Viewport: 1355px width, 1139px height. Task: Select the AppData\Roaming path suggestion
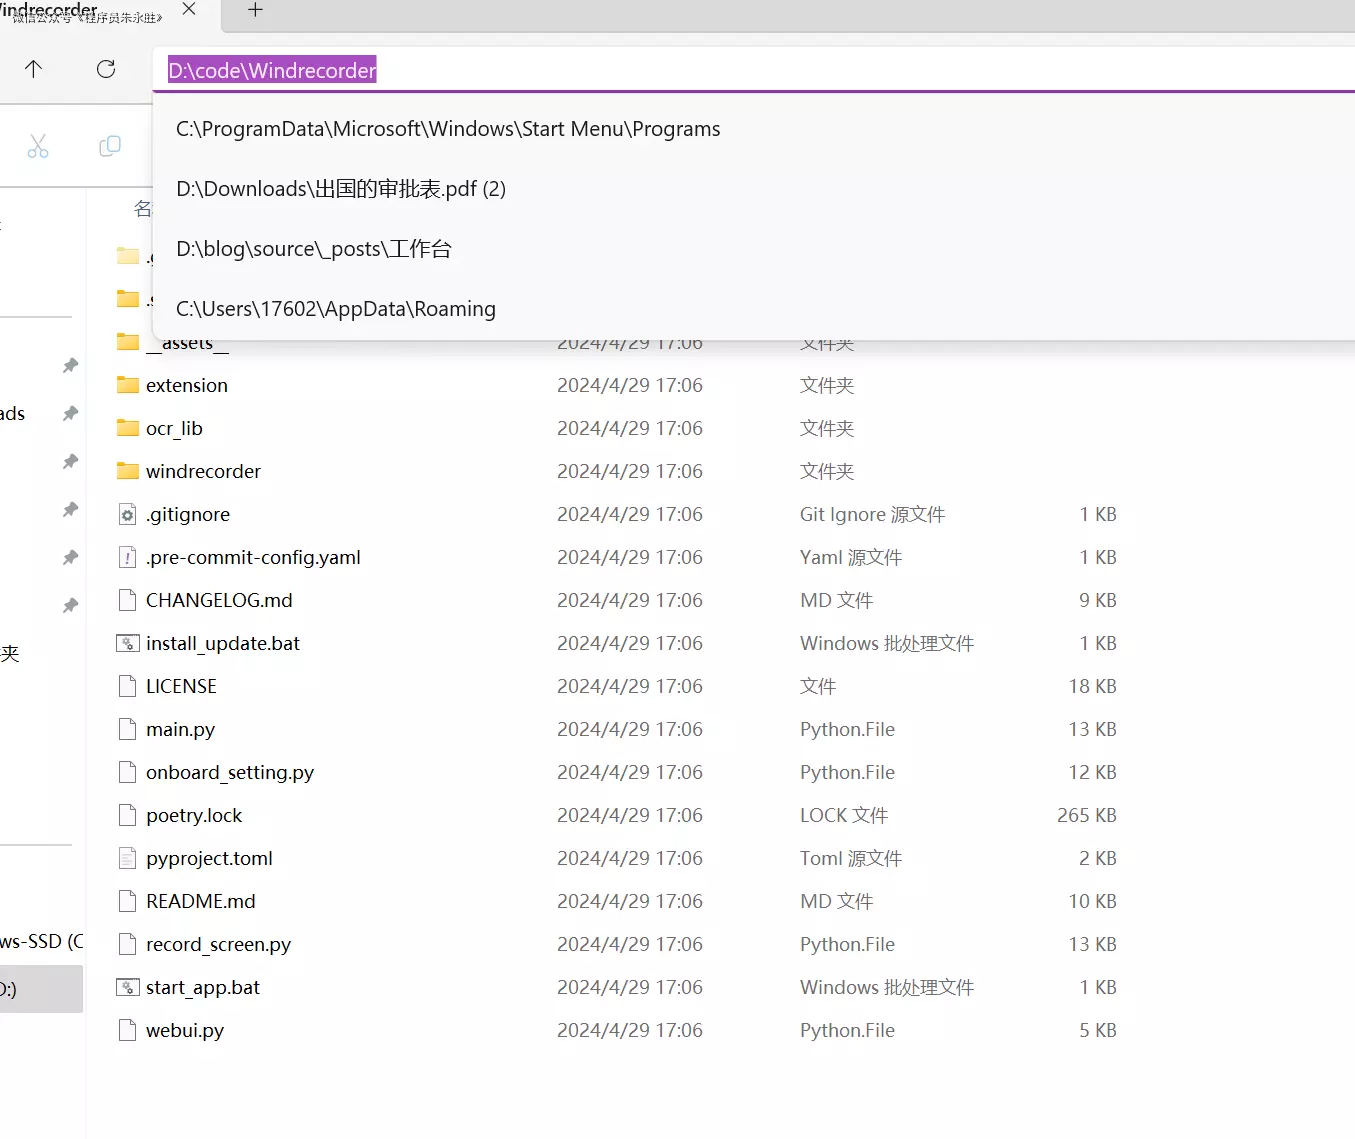[336, 309]
